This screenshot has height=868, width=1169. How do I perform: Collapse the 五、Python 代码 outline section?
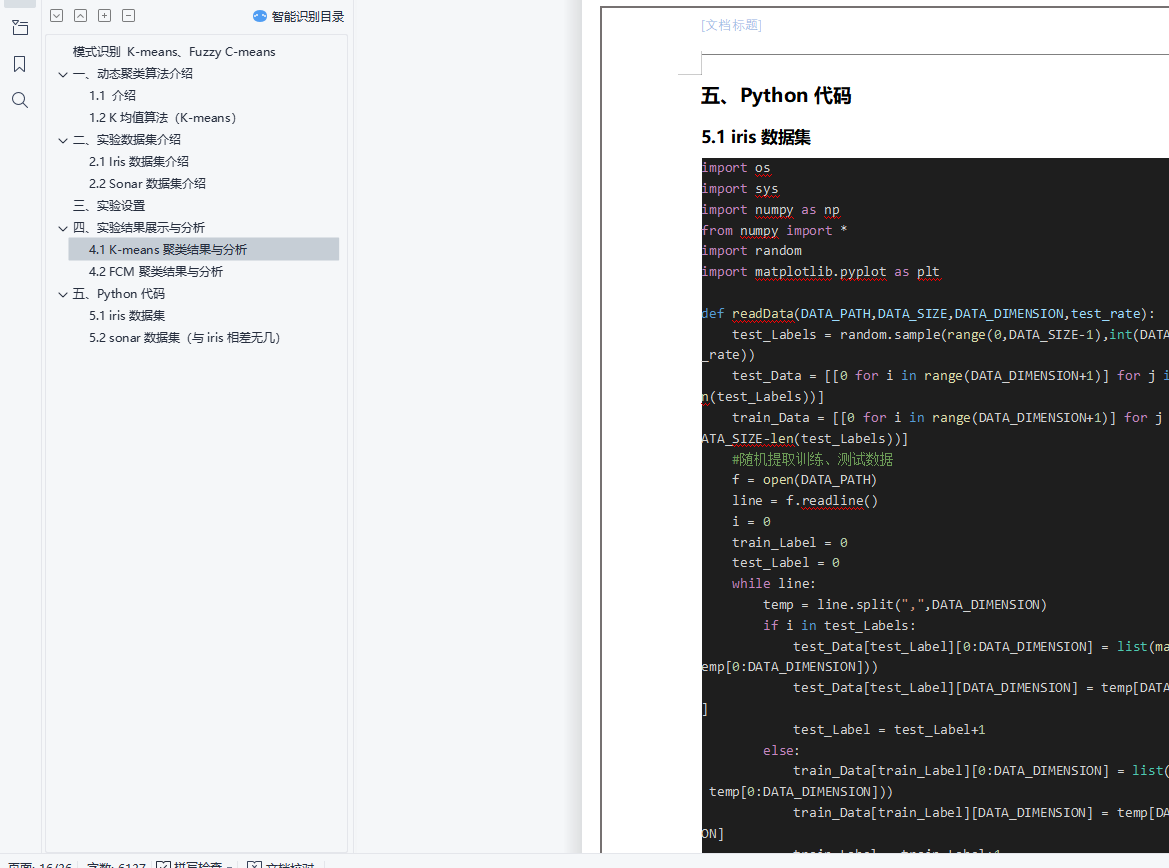point(63,294)
